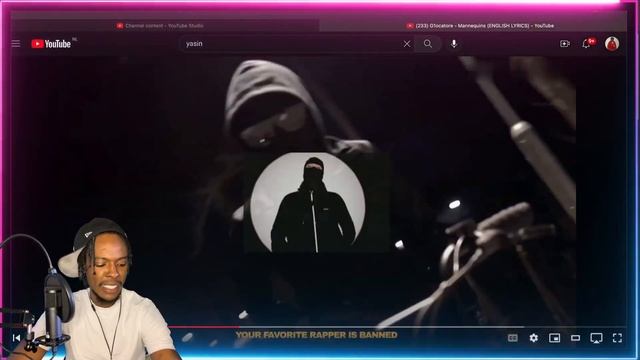Enter fullscreen mode in player
Image resolution: width=640 pixels, height=360 pixels.
click(x=617, y=338)
